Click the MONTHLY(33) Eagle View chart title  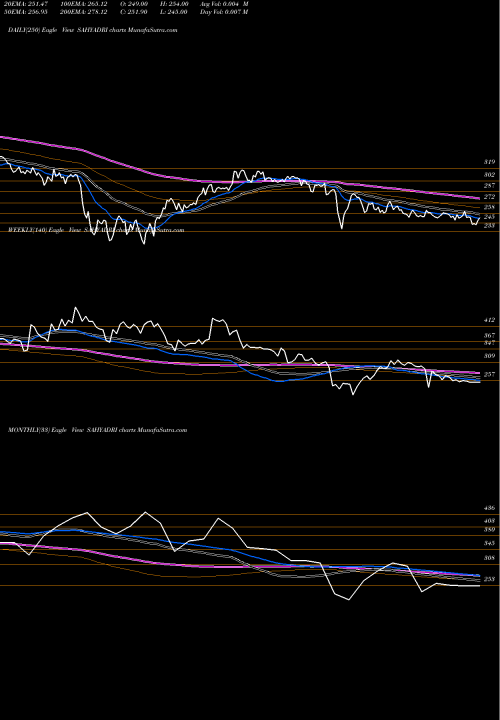click(97, 430)
